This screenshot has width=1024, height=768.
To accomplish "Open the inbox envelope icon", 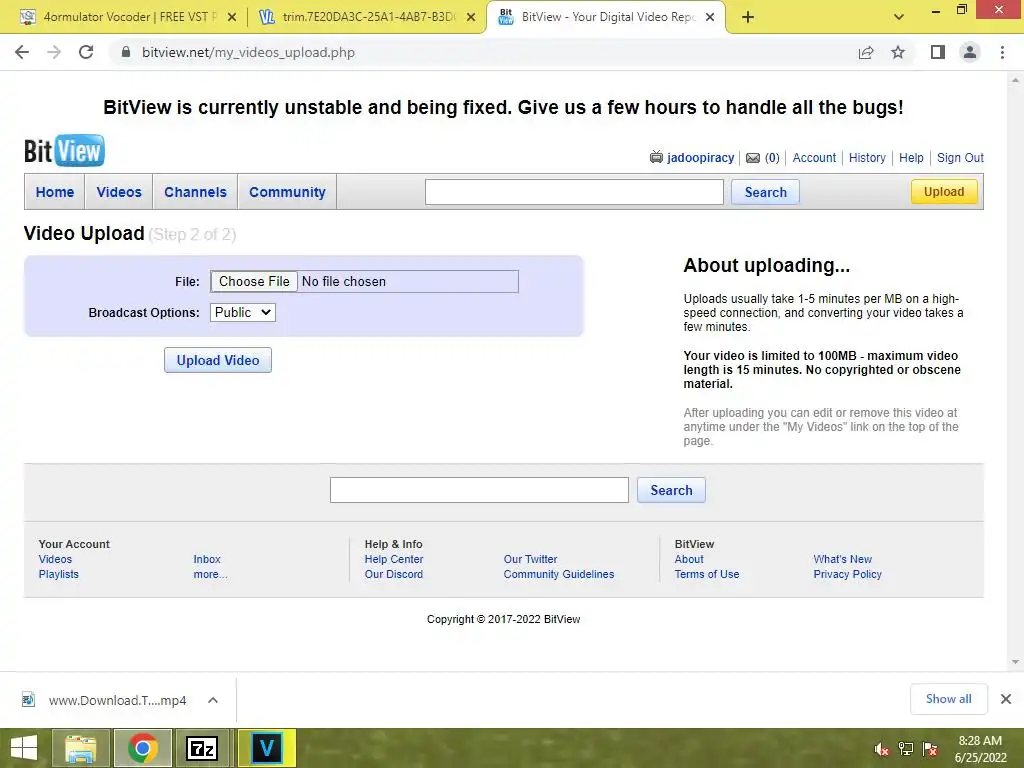I will (x=753, y=158).
